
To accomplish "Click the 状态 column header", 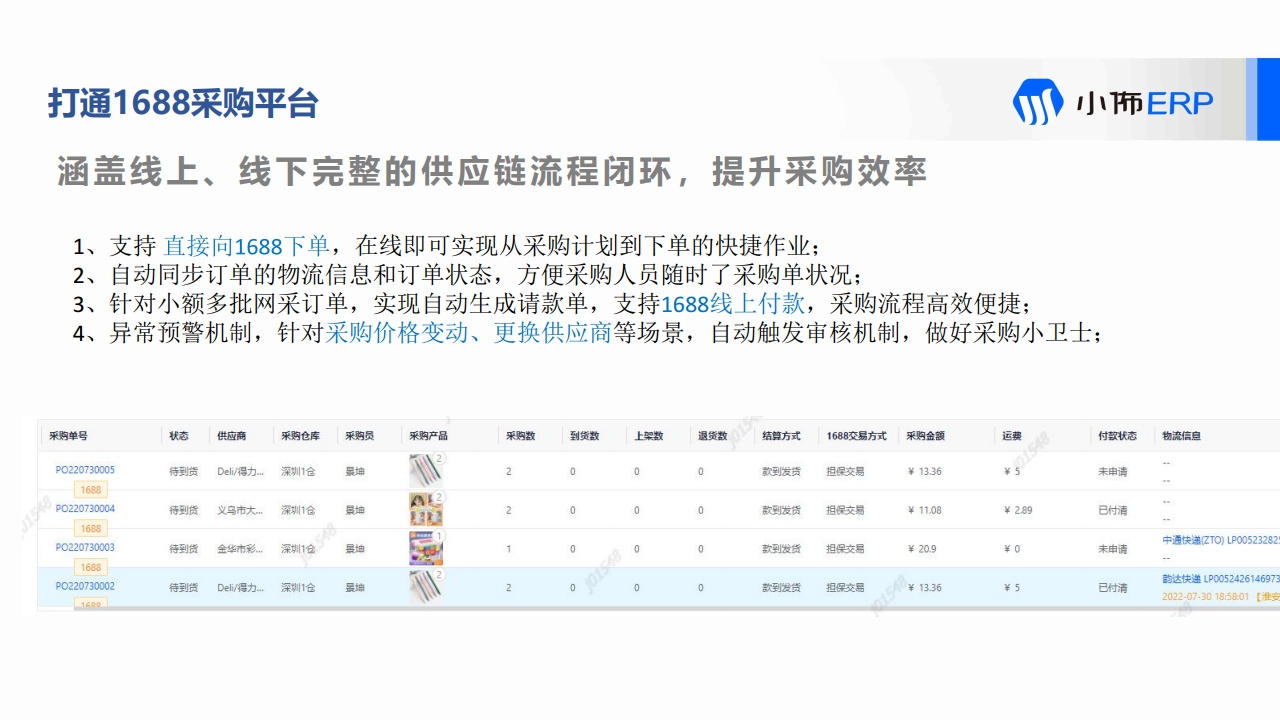I will coord(179,436).
